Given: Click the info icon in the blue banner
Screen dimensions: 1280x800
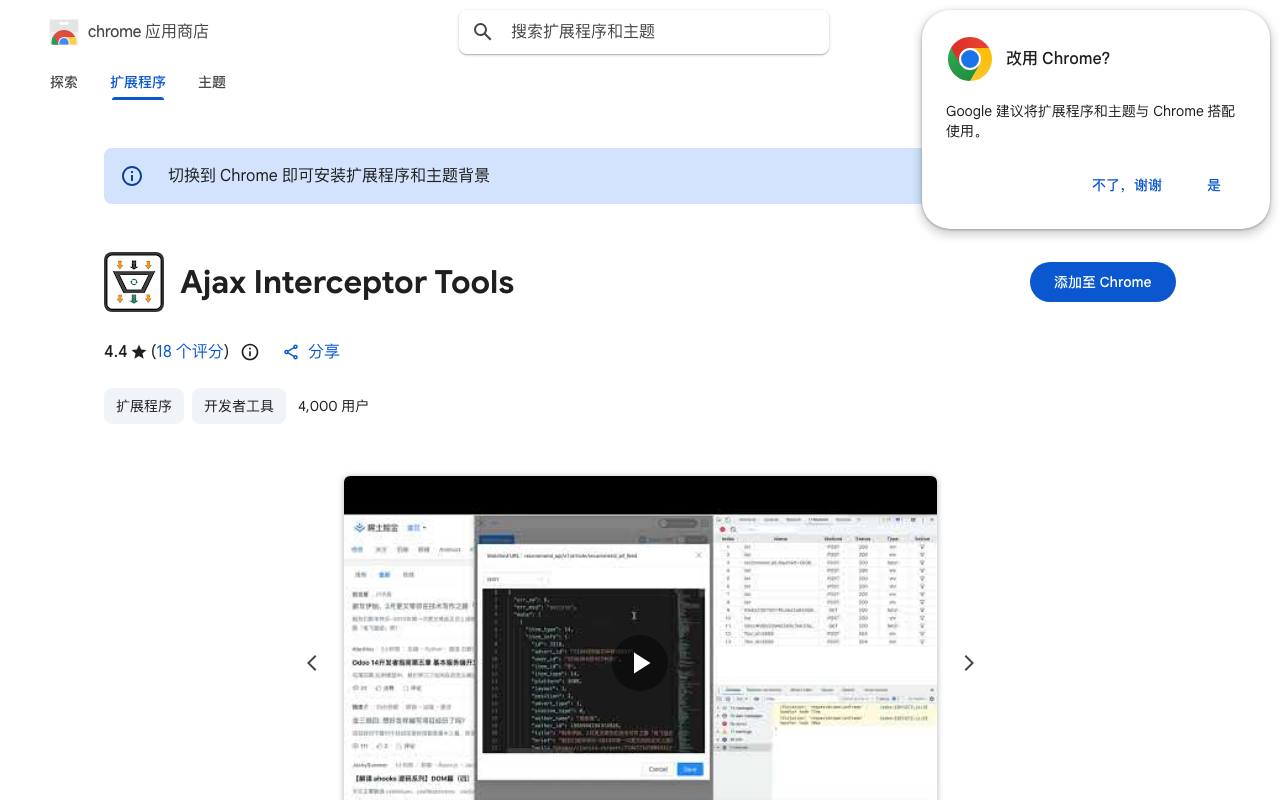Looking at the screenshot, I should coord(132,176).
